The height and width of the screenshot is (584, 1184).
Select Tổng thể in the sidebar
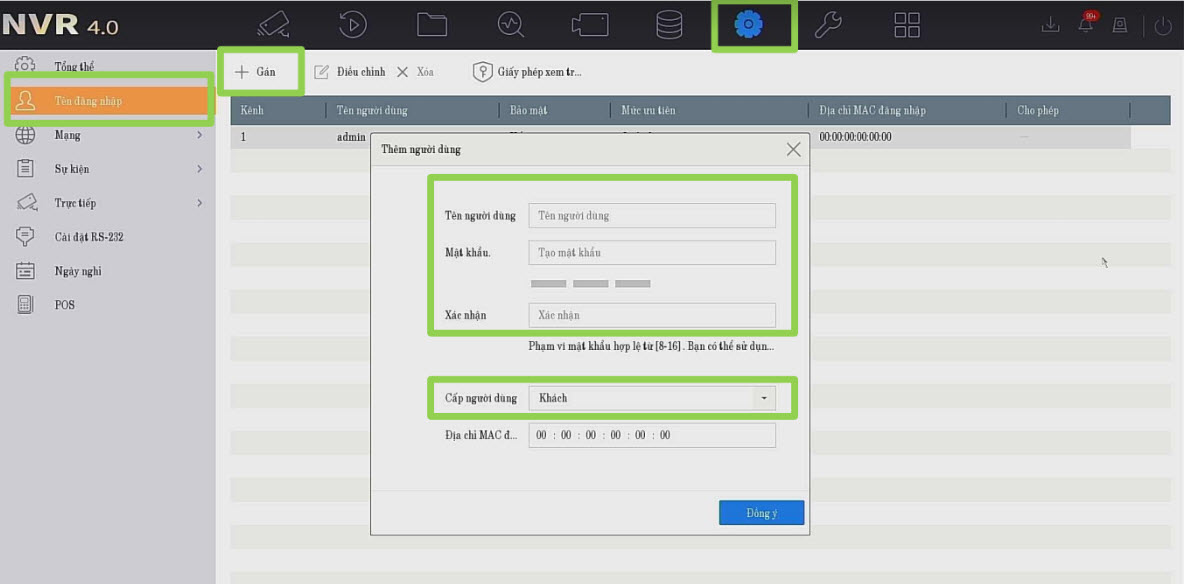click(x=74, y=67)
